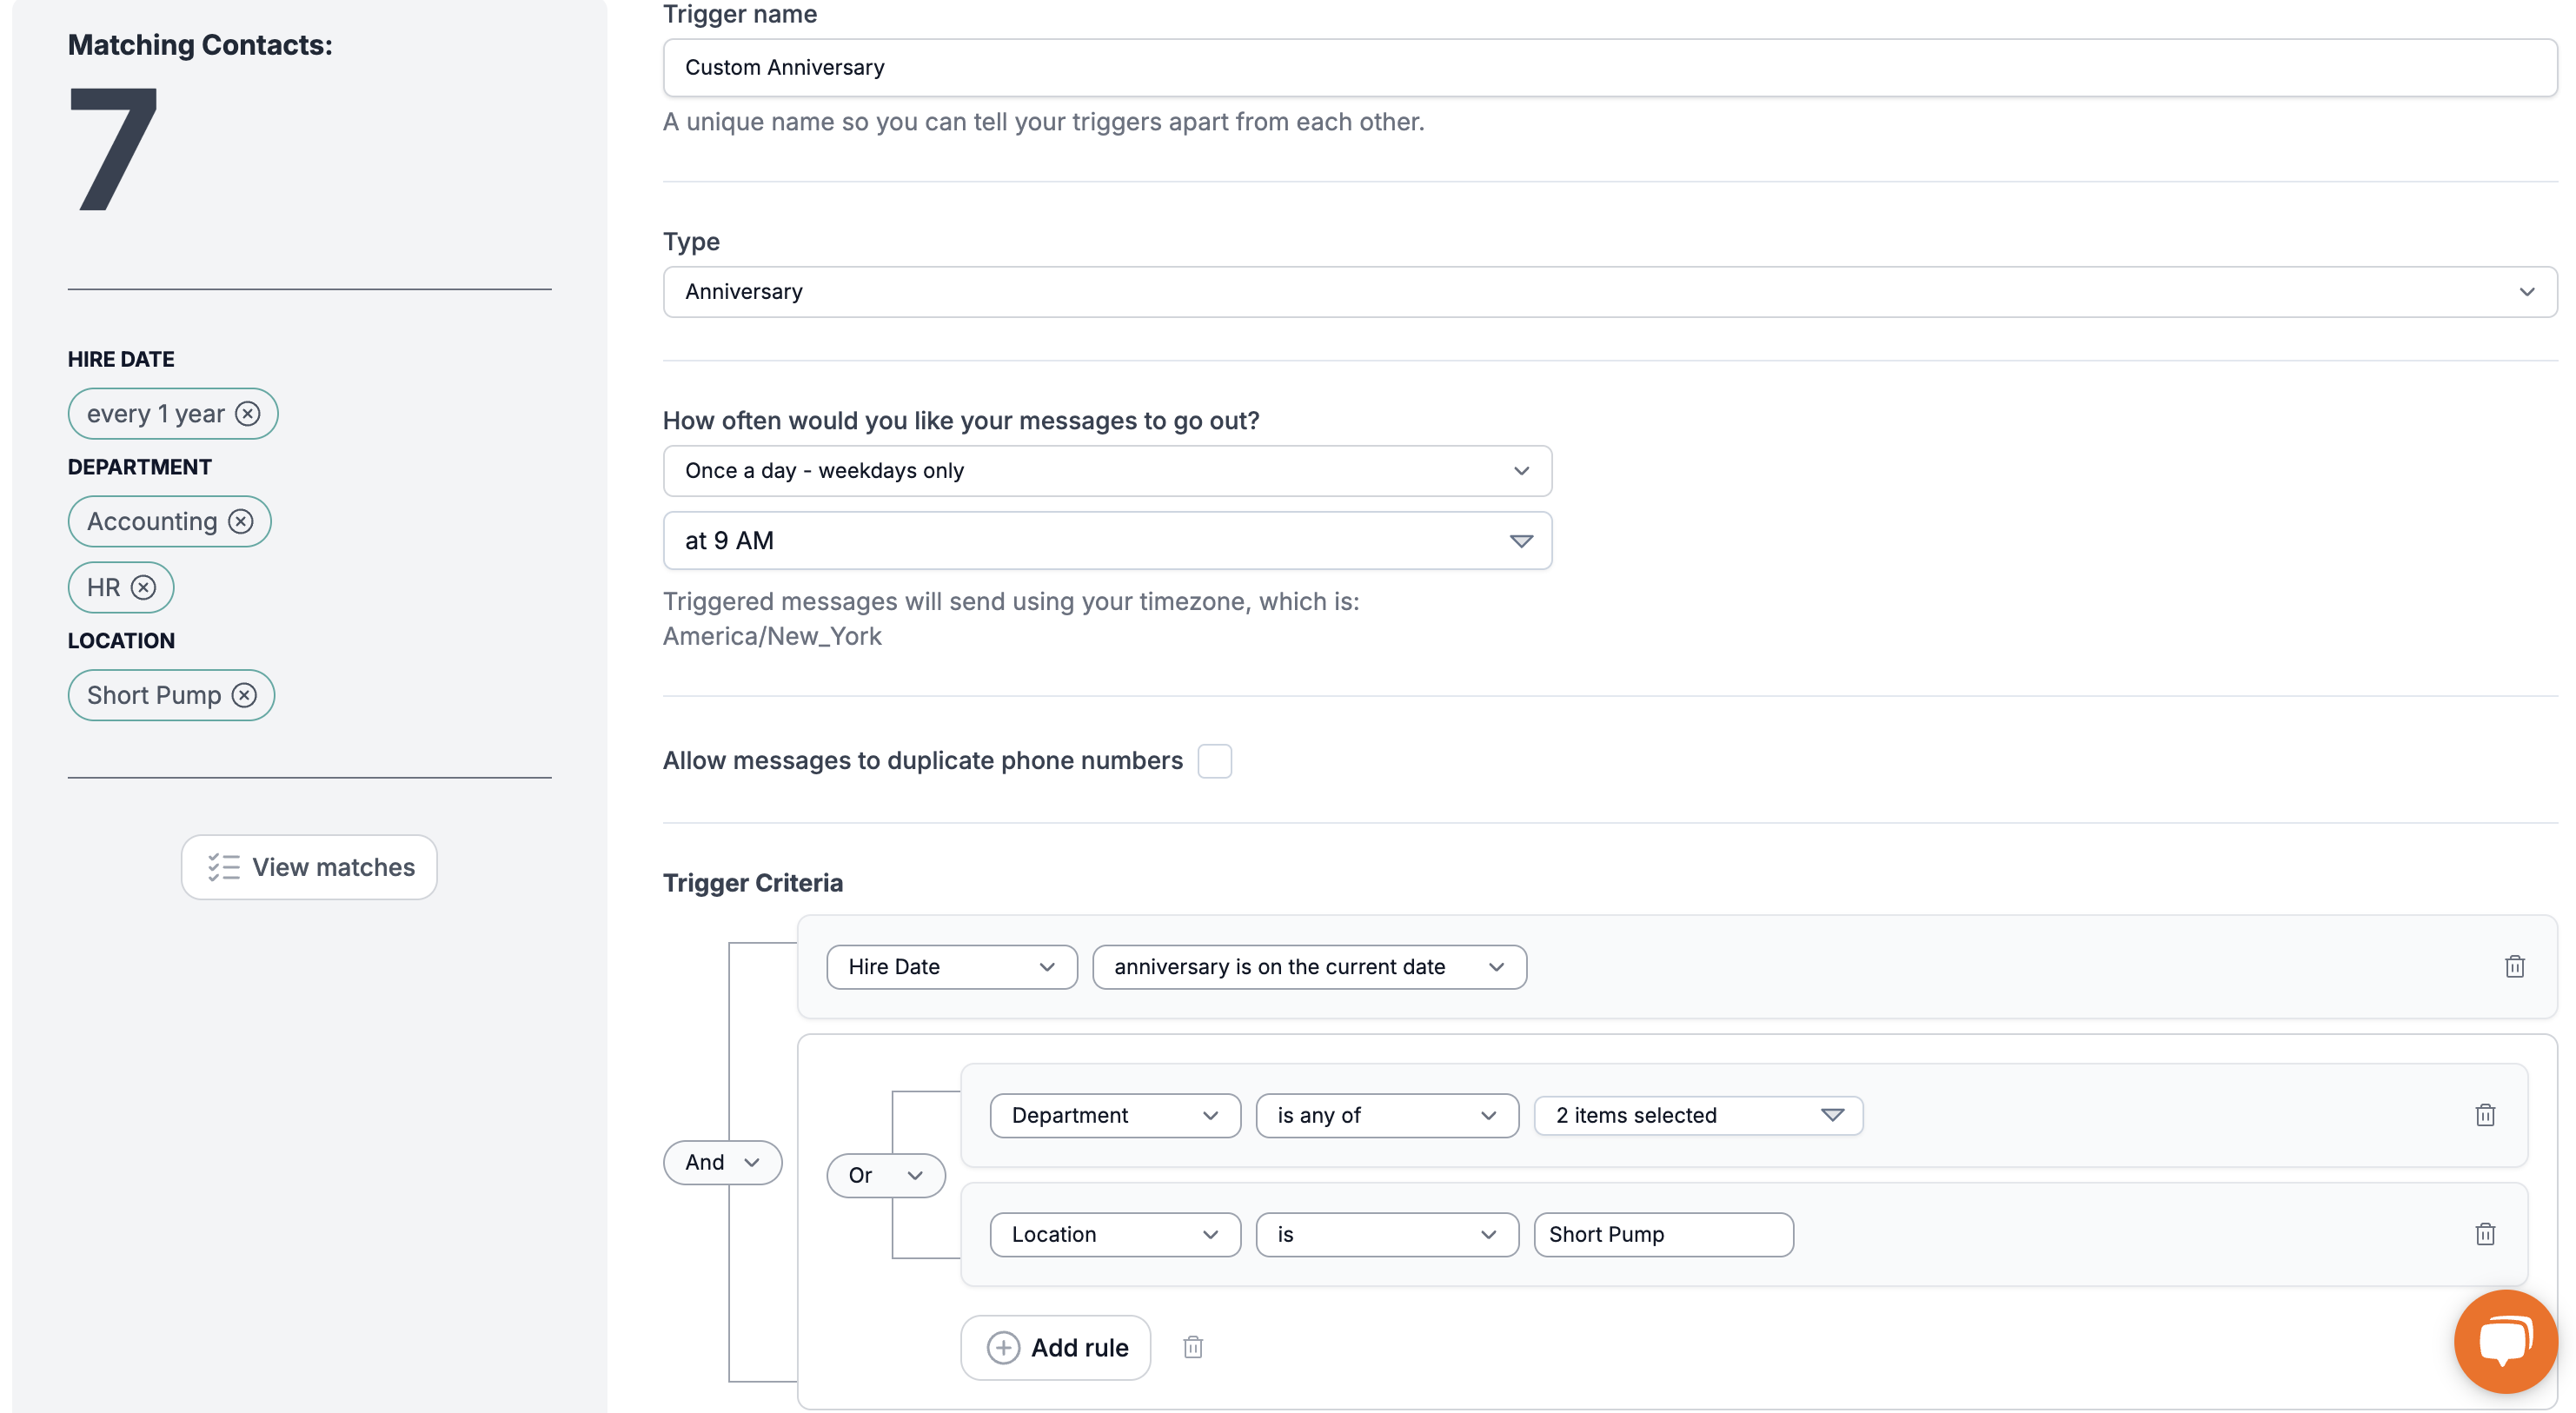The image size is (2576, 1413).
Task: Remove the Short Pump location chip
Action: click(245, 695)
